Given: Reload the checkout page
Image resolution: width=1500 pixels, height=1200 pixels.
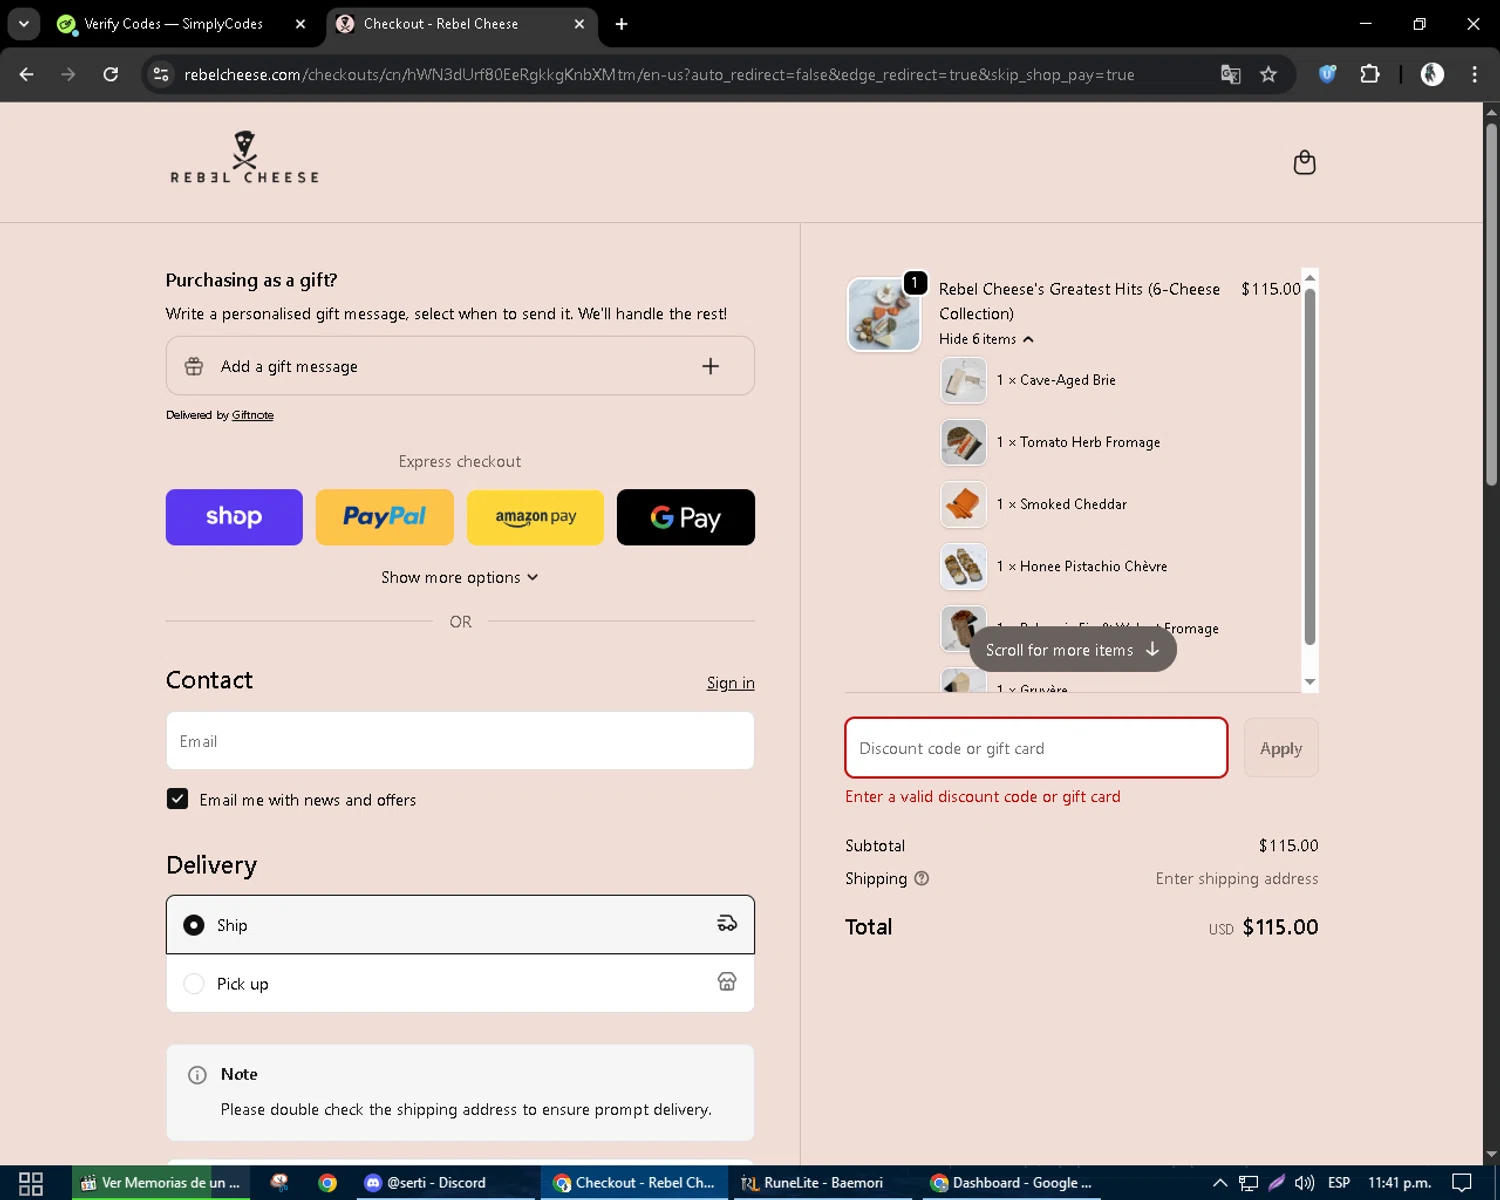Looking at the screenshot, I should tap(111, 74).
